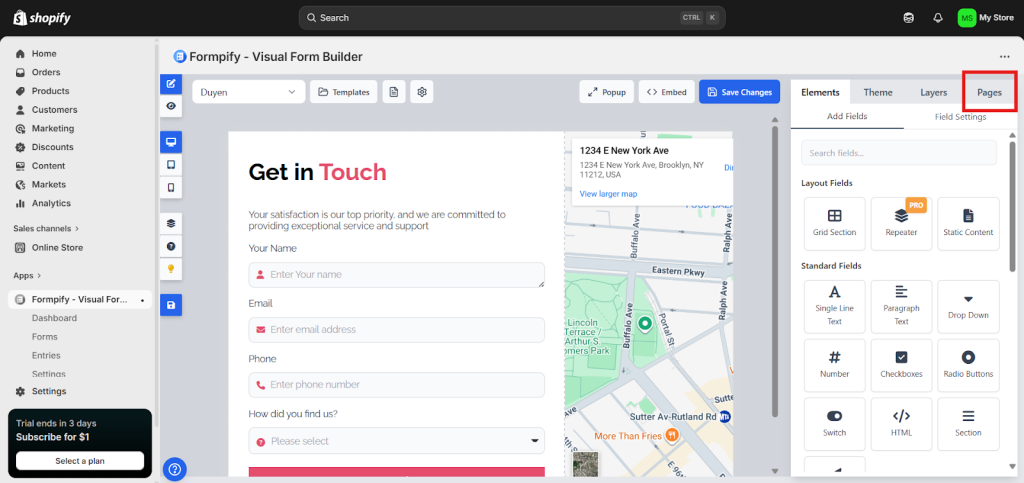Open the Duyen form selector dropdown
This screenshot has width=1024, height=483.
tap(249, 92)
